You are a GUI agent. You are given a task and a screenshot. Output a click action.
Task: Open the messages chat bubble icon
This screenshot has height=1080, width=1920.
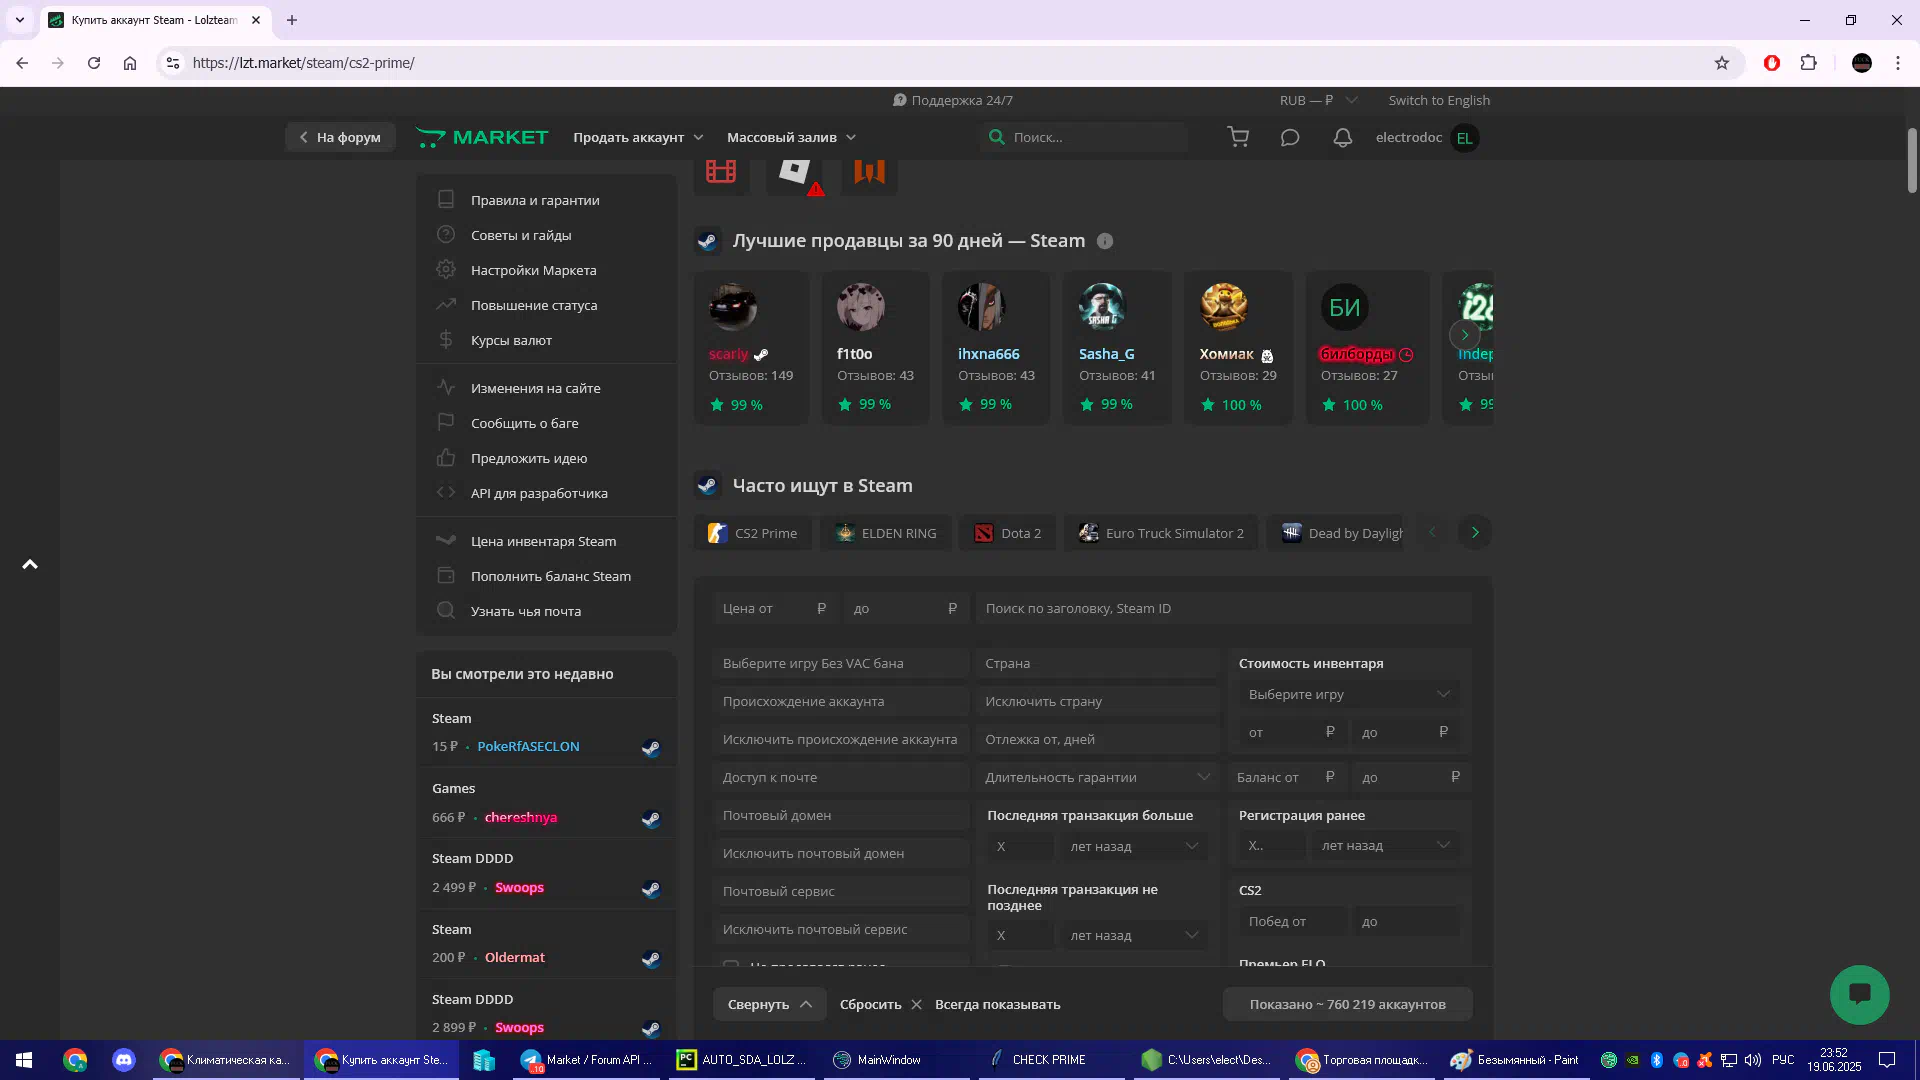[1290, 138]
